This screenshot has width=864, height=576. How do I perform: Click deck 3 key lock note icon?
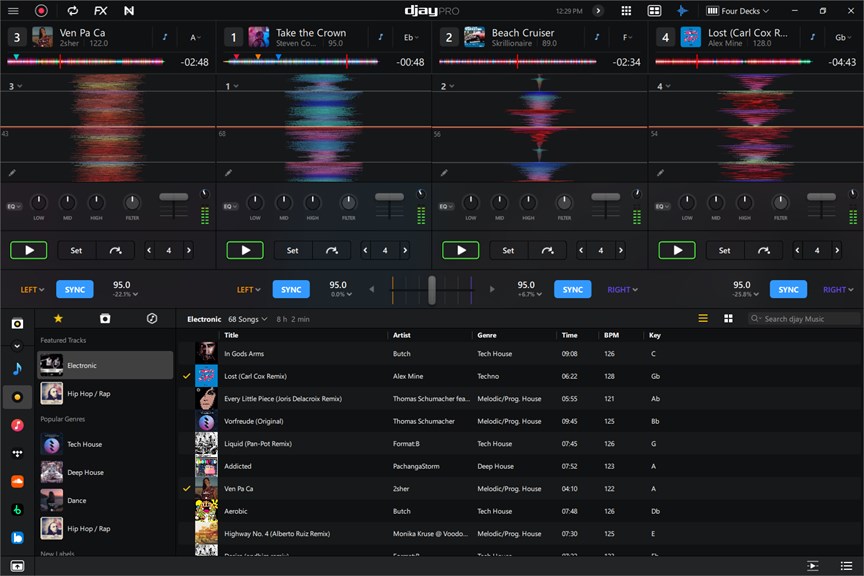(165, 37)
